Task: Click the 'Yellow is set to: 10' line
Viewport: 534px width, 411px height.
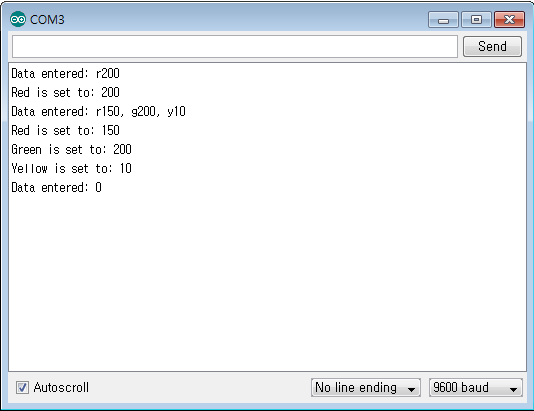Action: (x=72, y=169)
